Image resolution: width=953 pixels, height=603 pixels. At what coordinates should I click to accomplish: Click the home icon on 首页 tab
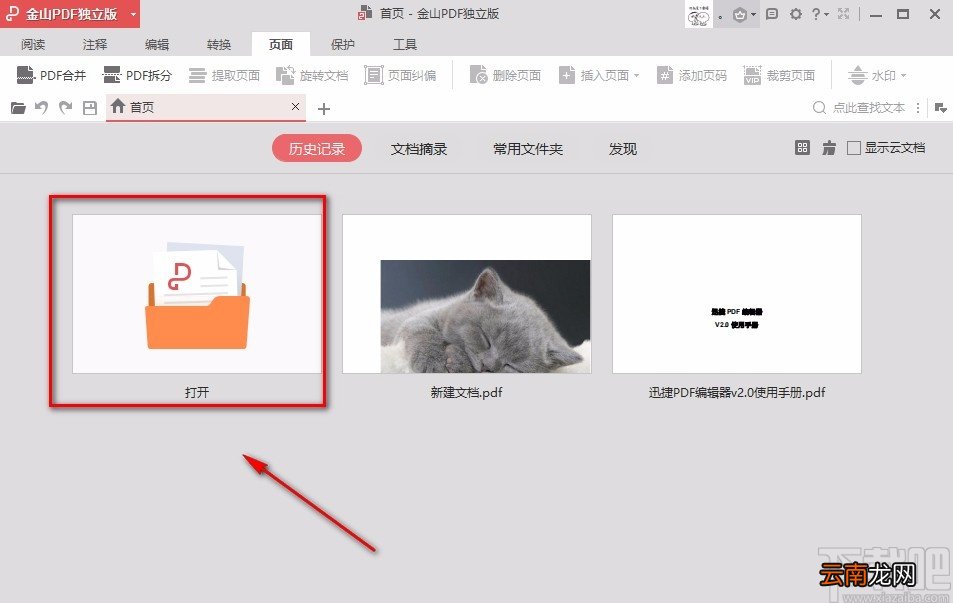click(118, 106)
